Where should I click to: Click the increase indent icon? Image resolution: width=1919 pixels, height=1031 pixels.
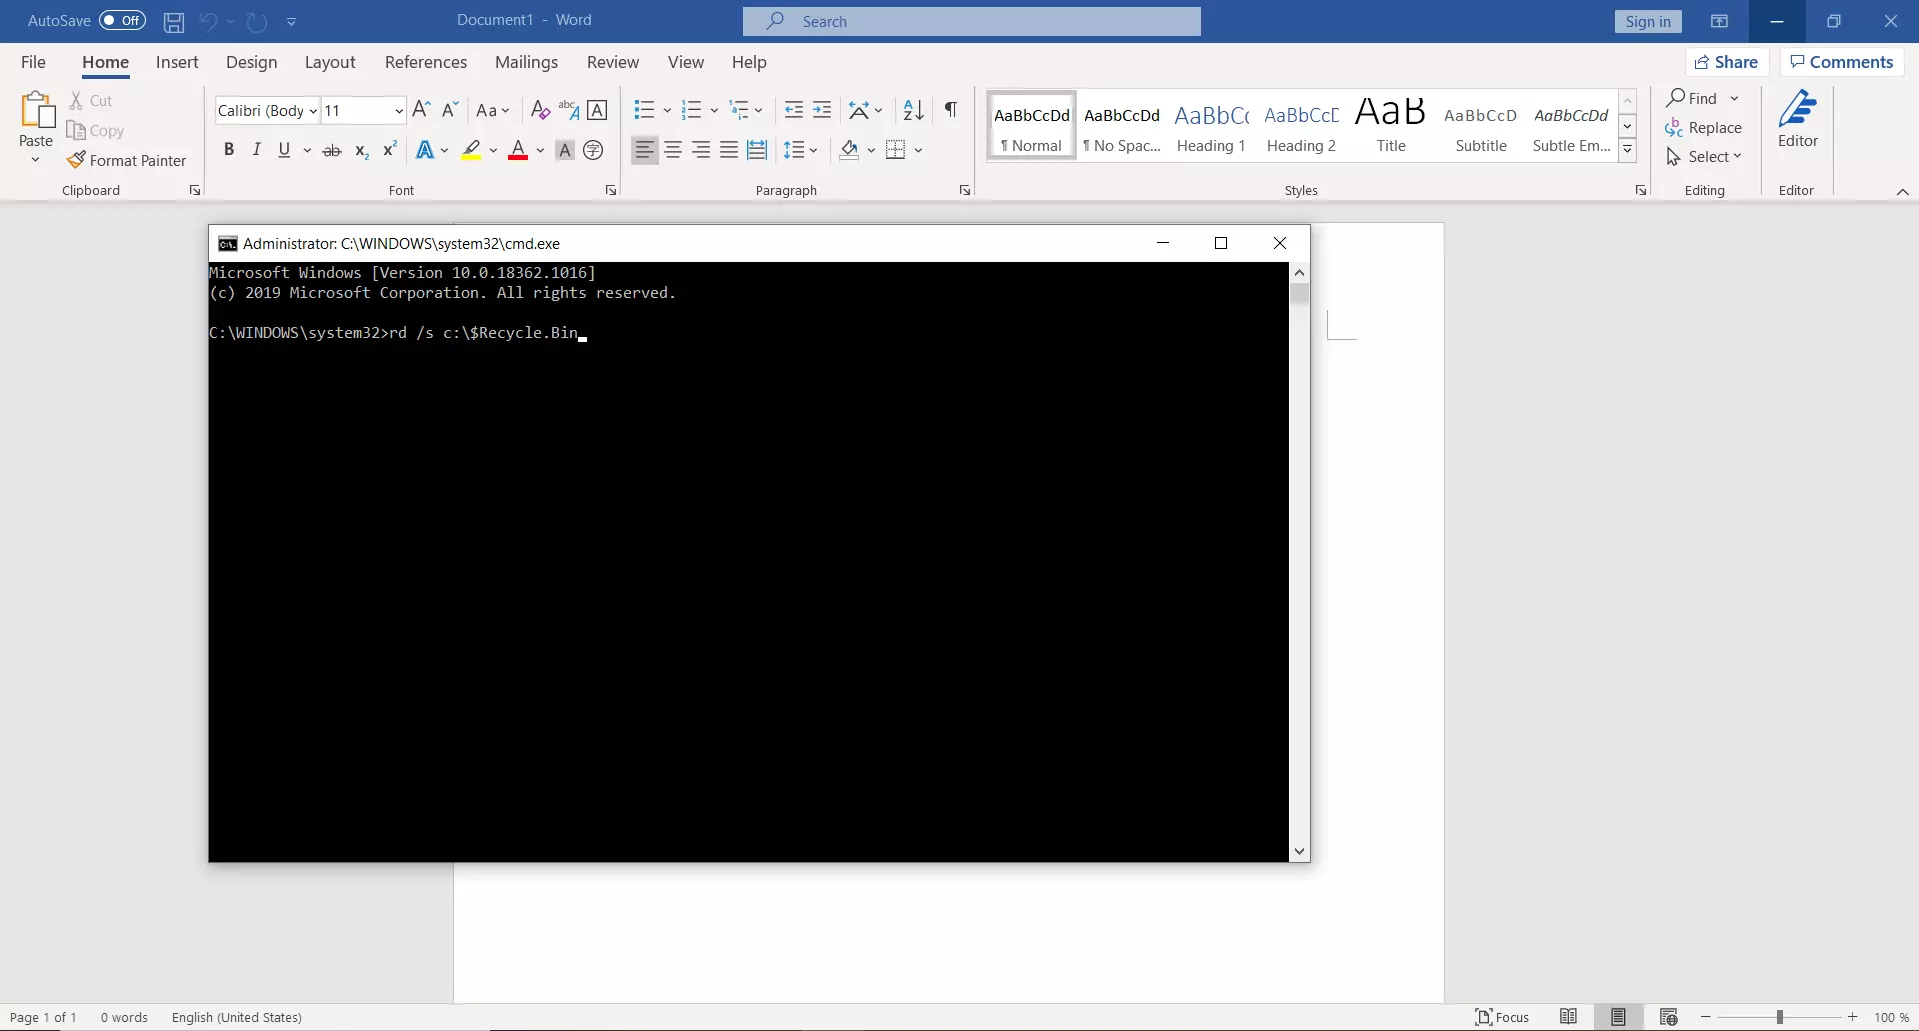pyautogui.click(x=822, y=110)
